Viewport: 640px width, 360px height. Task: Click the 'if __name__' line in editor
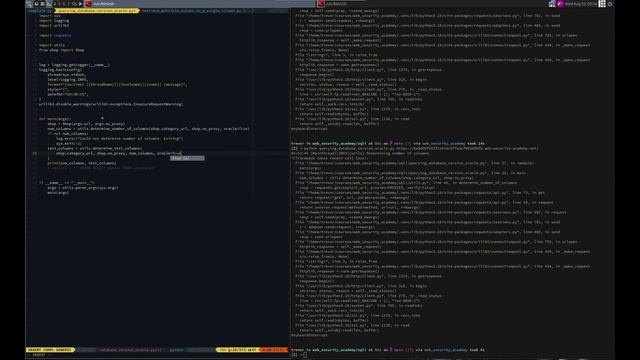coord(67,183)
